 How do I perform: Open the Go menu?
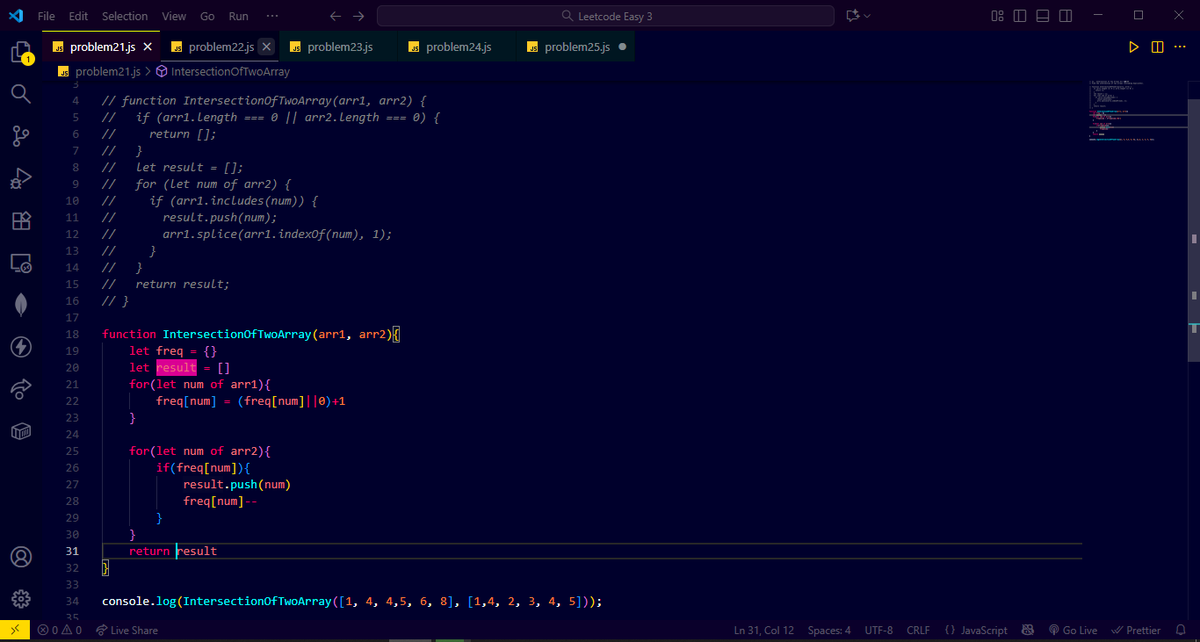point(207,16)
